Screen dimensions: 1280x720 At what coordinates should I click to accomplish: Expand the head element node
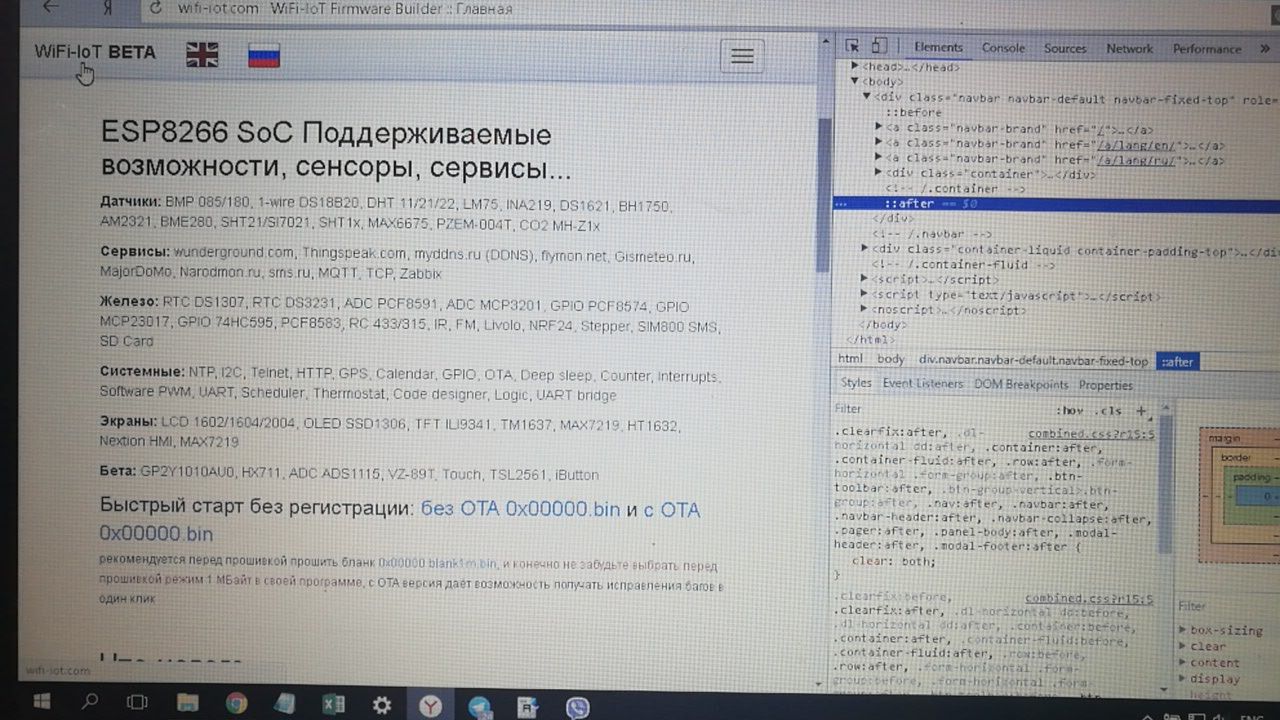pos(855,67)
